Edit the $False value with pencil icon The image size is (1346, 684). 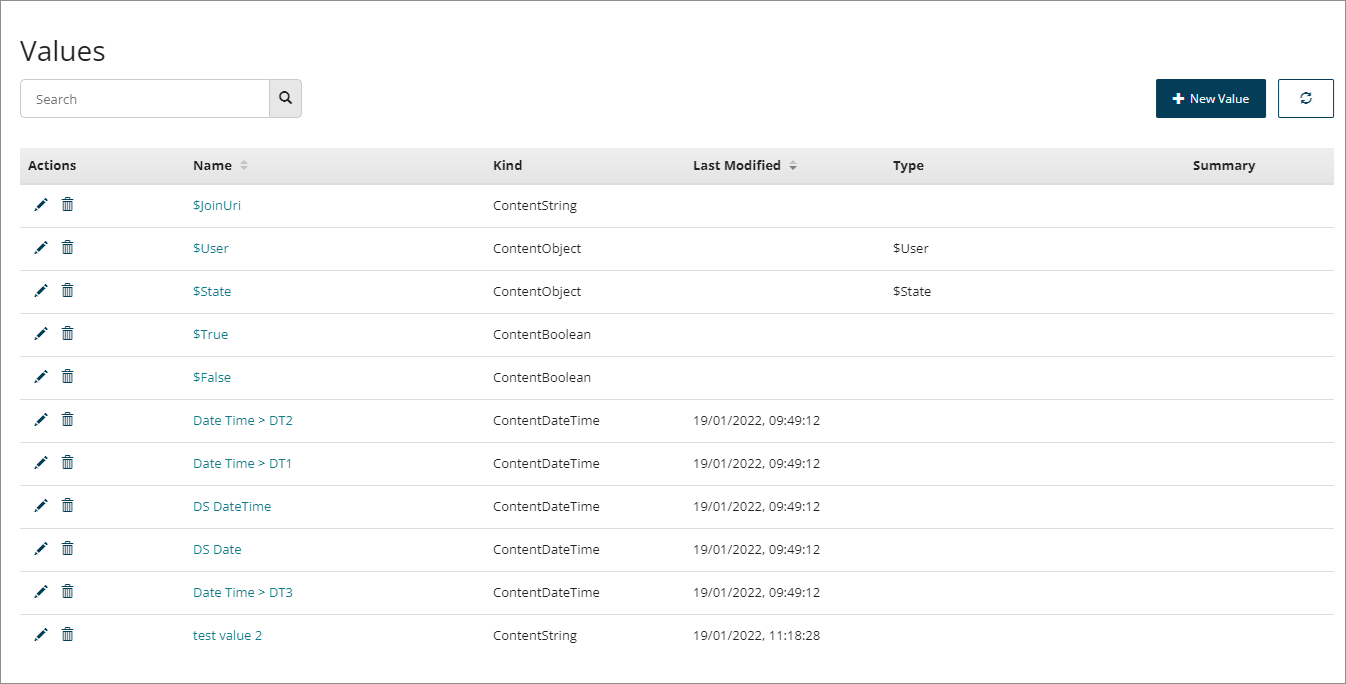point(41,377)
